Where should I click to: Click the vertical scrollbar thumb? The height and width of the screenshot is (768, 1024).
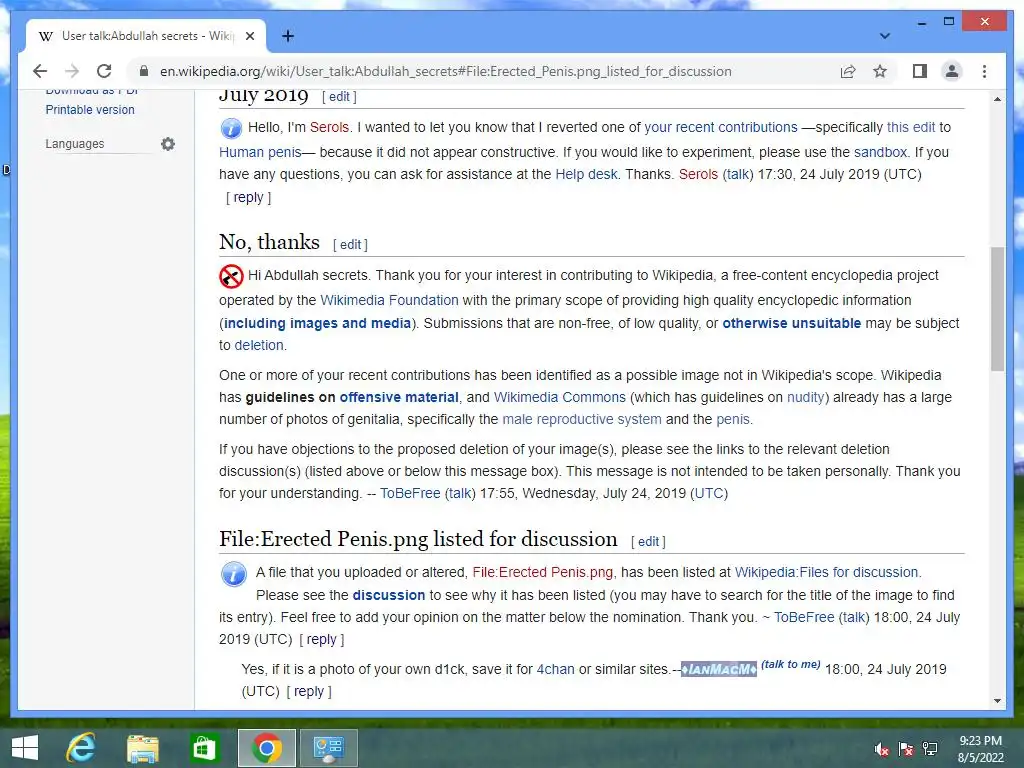coord(997,309)
